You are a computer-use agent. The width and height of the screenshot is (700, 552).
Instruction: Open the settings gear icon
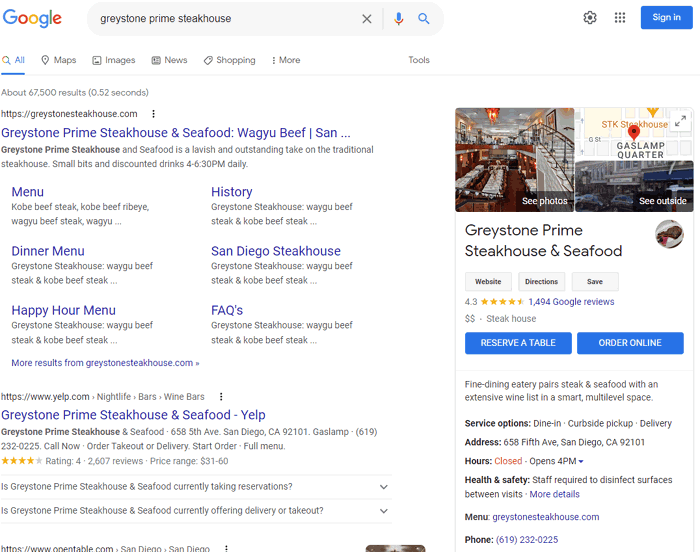590,18
